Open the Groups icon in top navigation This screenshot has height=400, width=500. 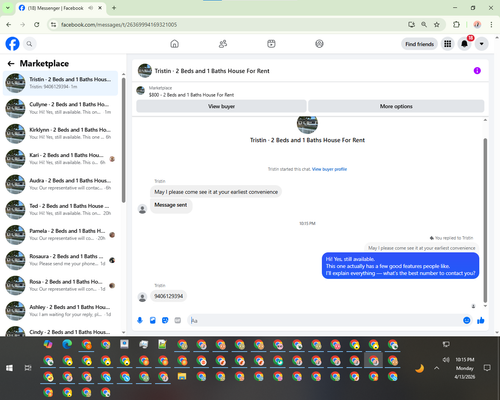319,44
